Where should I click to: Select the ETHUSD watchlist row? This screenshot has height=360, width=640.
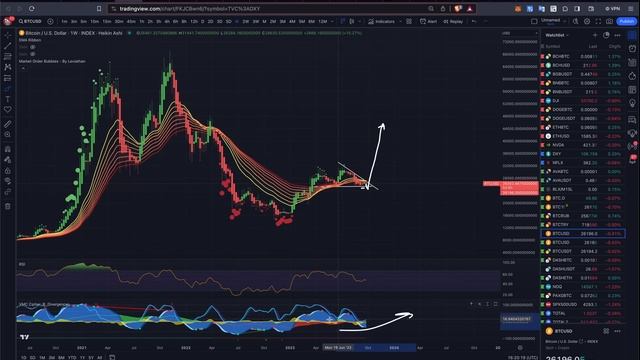[x=583, y=136]
